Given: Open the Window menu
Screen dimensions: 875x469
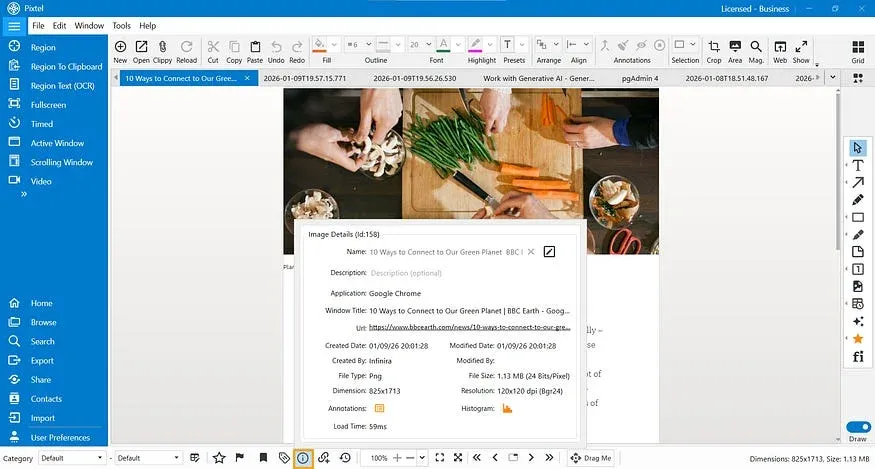Looking at the screenshot, I should (89, 26).
